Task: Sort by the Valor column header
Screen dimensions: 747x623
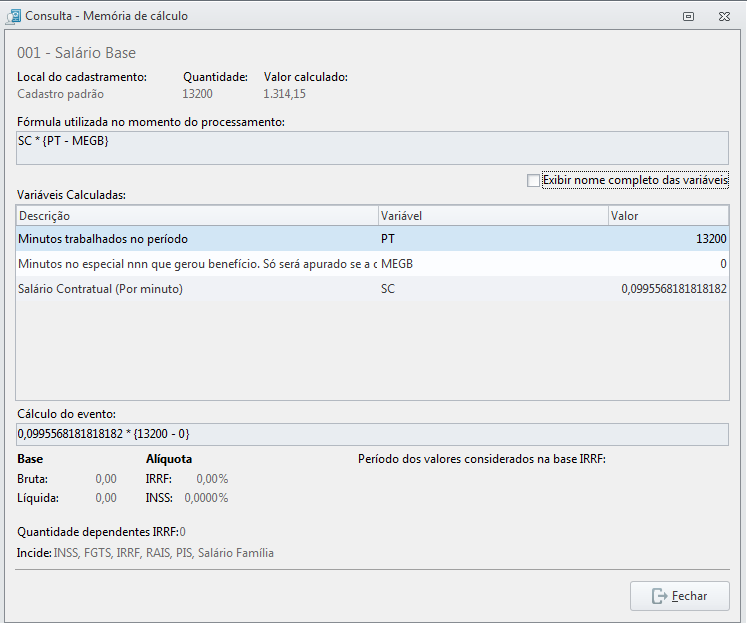Action: tap(668, 216)
